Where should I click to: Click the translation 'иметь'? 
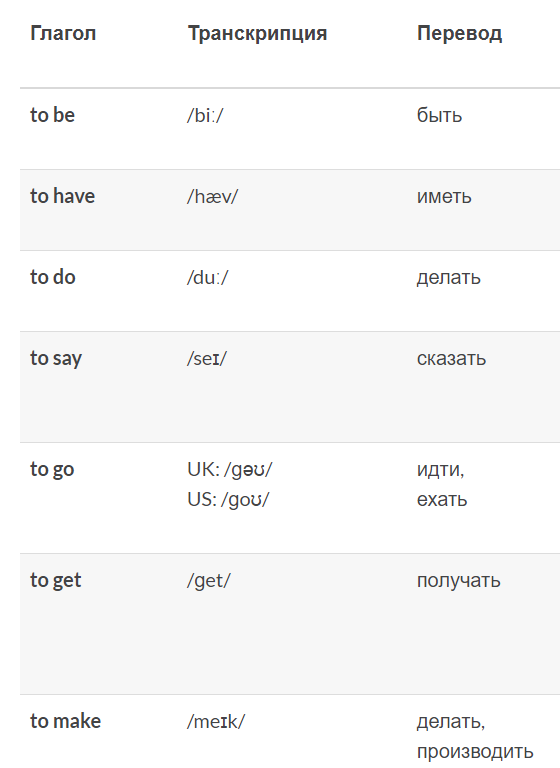(444, 197)
